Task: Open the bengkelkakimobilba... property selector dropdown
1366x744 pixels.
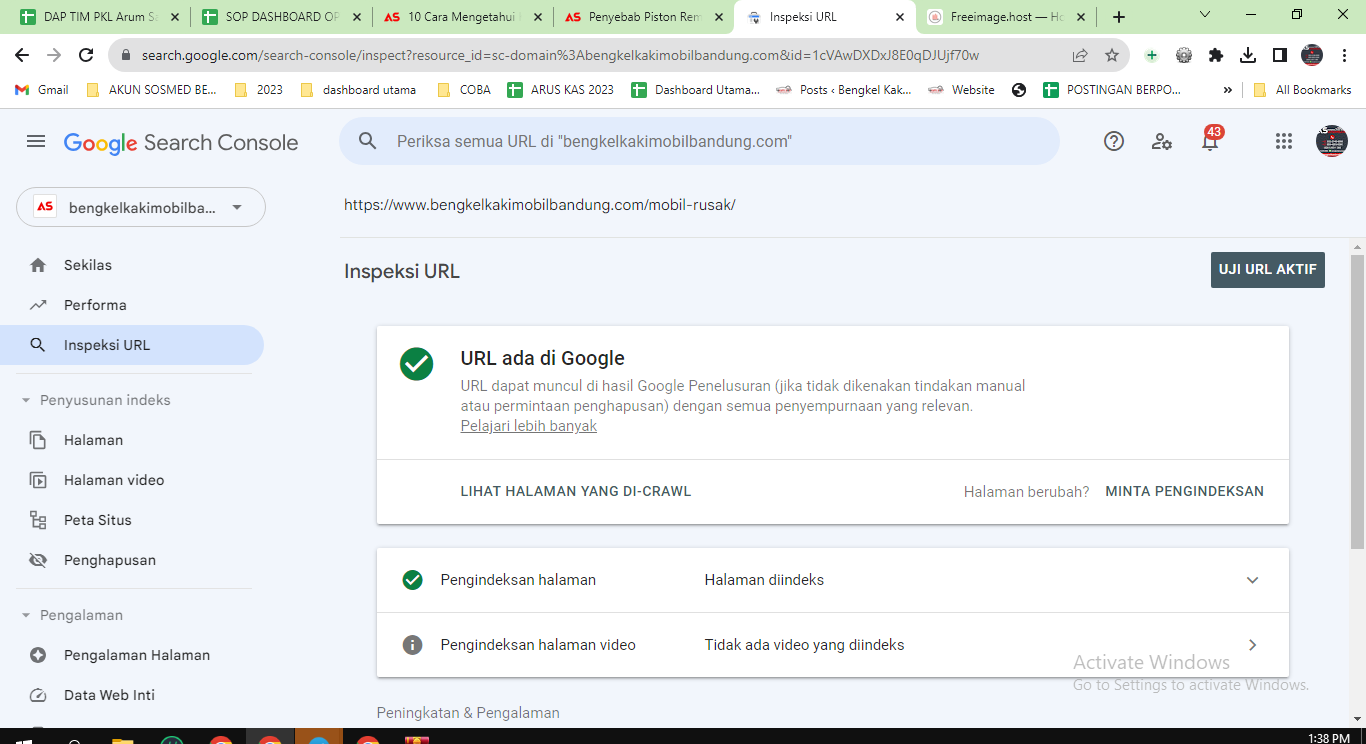Action: pos(141,207)
